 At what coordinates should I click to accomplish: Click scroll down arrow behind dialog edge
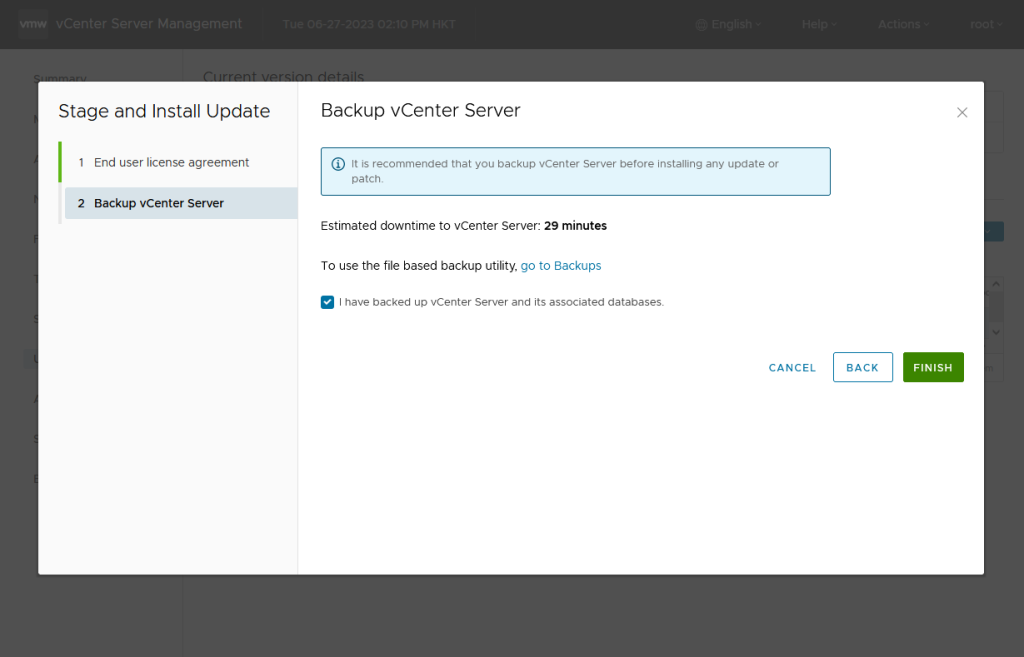click(x=995, y=331)
